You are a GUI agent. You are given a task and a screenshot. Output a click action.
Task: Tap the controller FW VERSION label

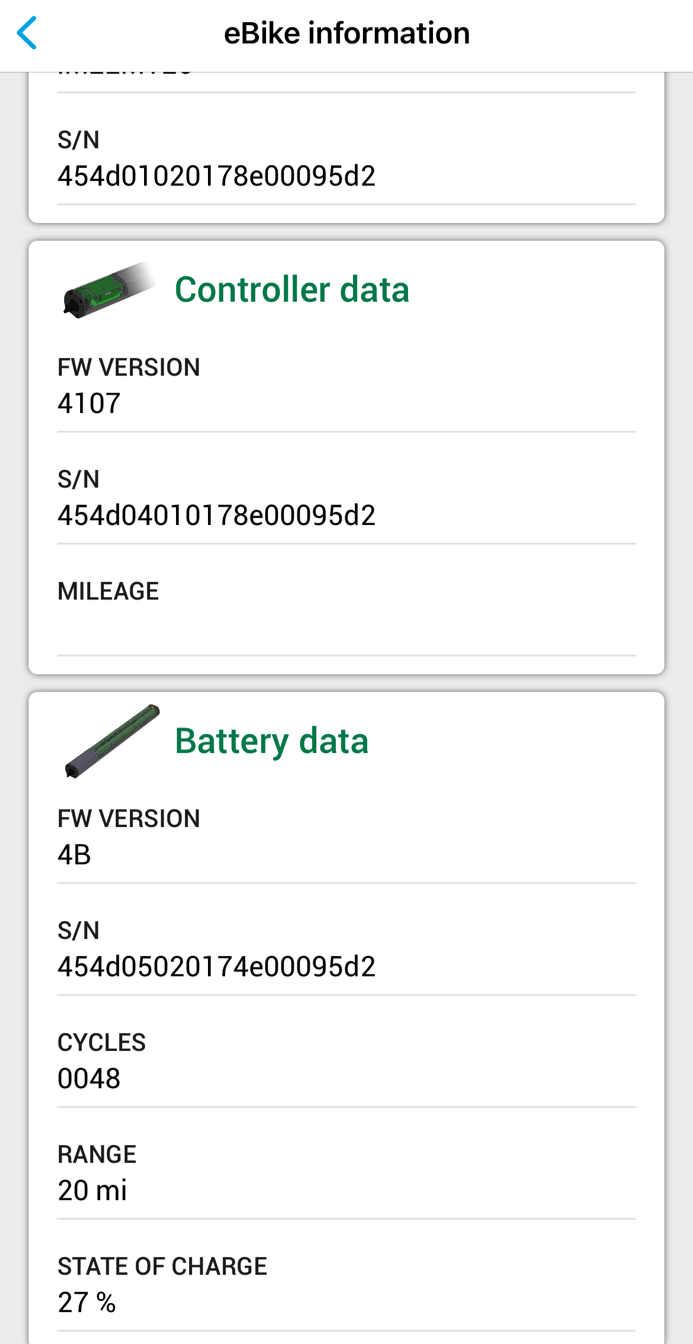click(x=129, y=367)
